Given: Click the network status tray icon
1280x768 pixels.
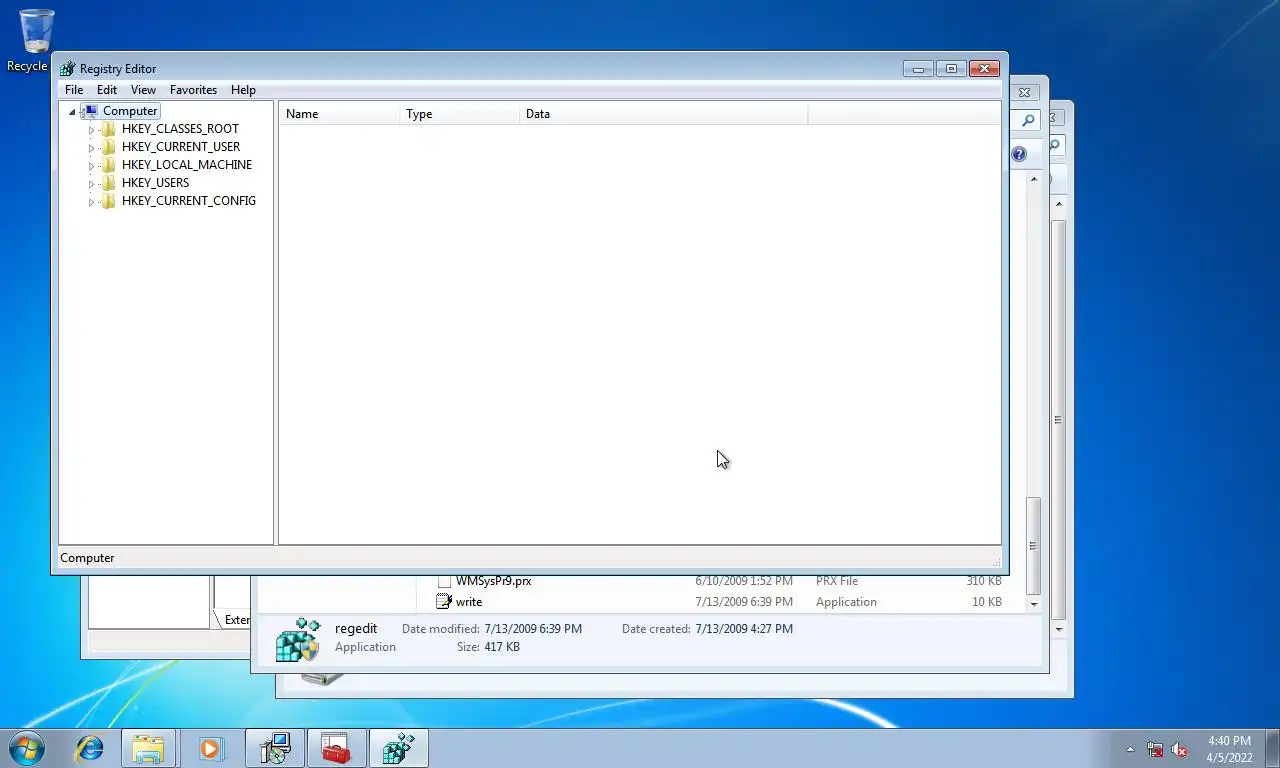Looking at the screenshot, I should click(x=1155, y=749).
